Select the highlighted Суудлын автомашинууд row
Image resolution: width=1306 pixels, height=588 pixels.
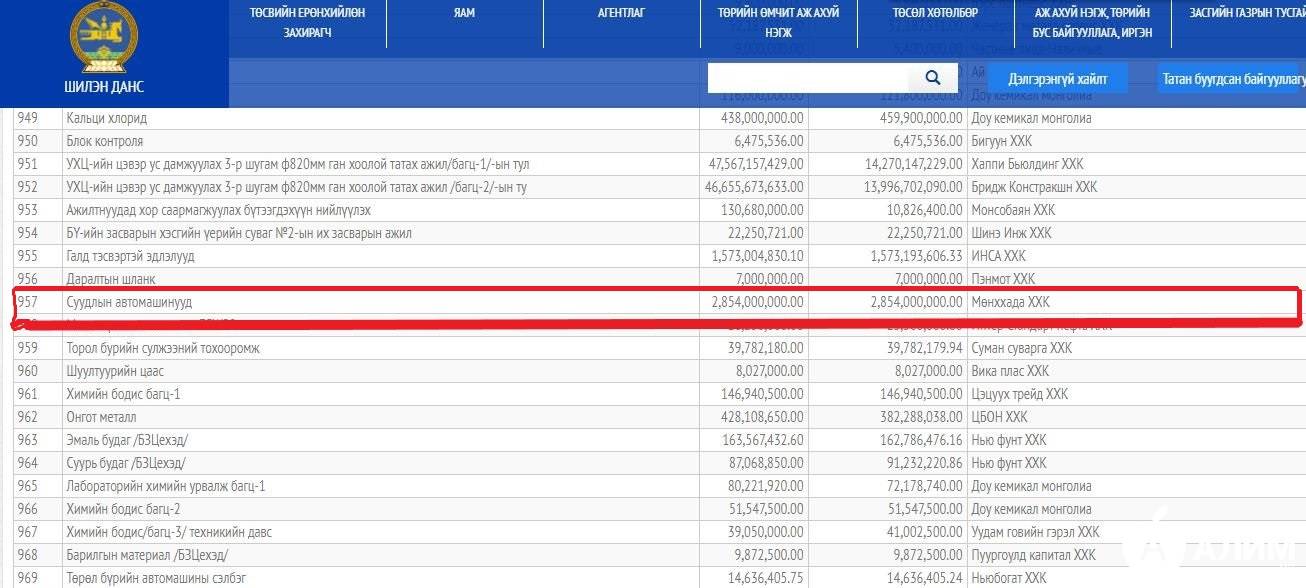point(129,302)
